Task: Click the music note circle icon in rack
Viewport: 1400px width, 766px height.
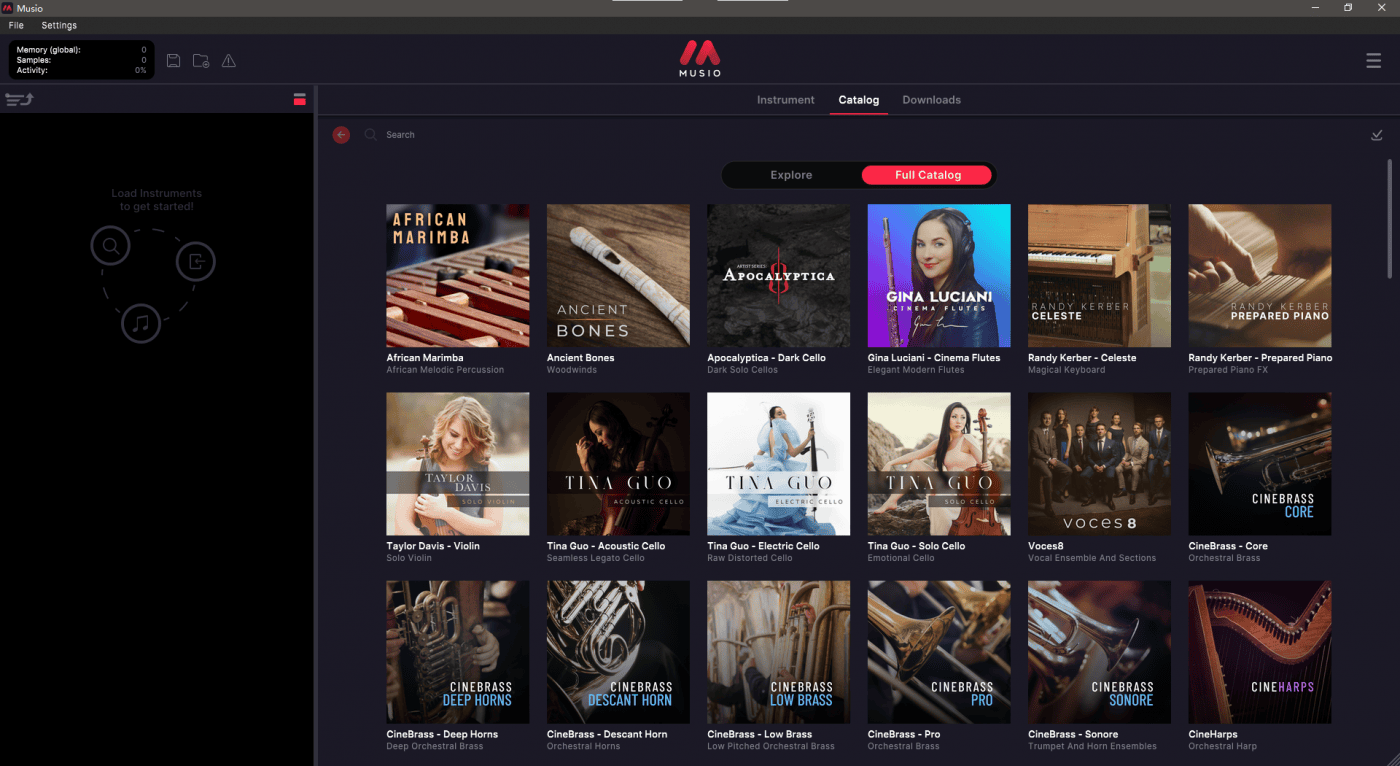Action: pyautogui.click(x=141, y=323)
